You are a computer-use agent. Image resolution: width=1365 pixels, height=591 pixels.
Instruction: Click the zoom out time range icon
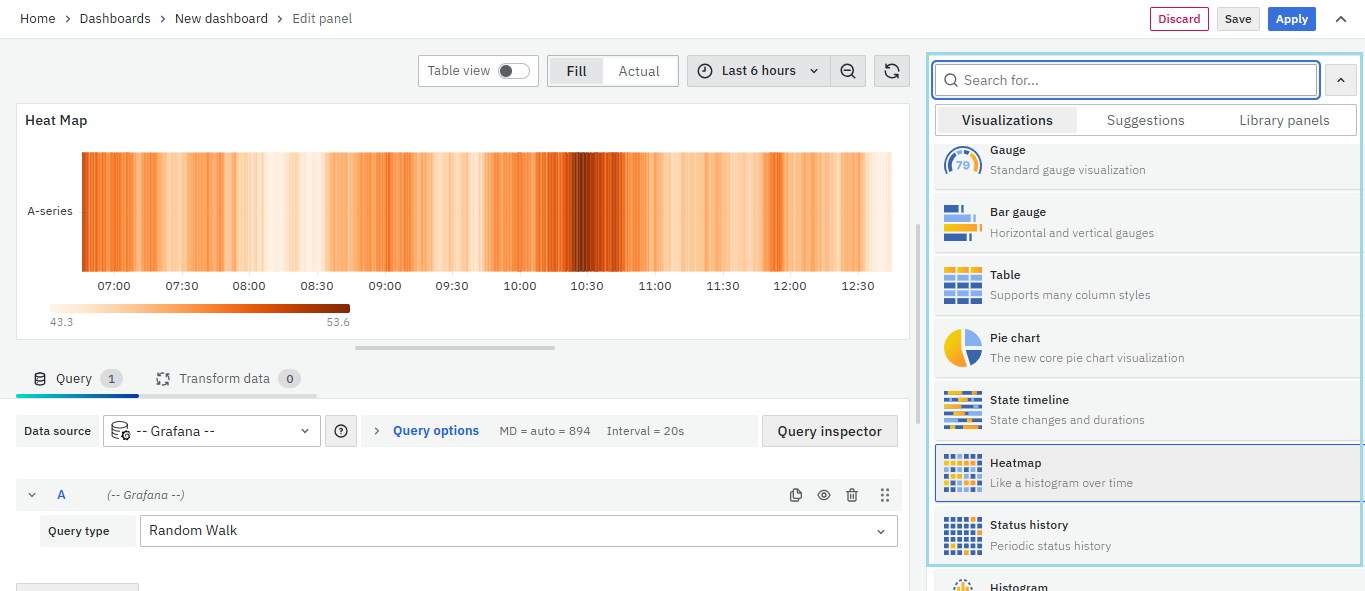[848, 71]
